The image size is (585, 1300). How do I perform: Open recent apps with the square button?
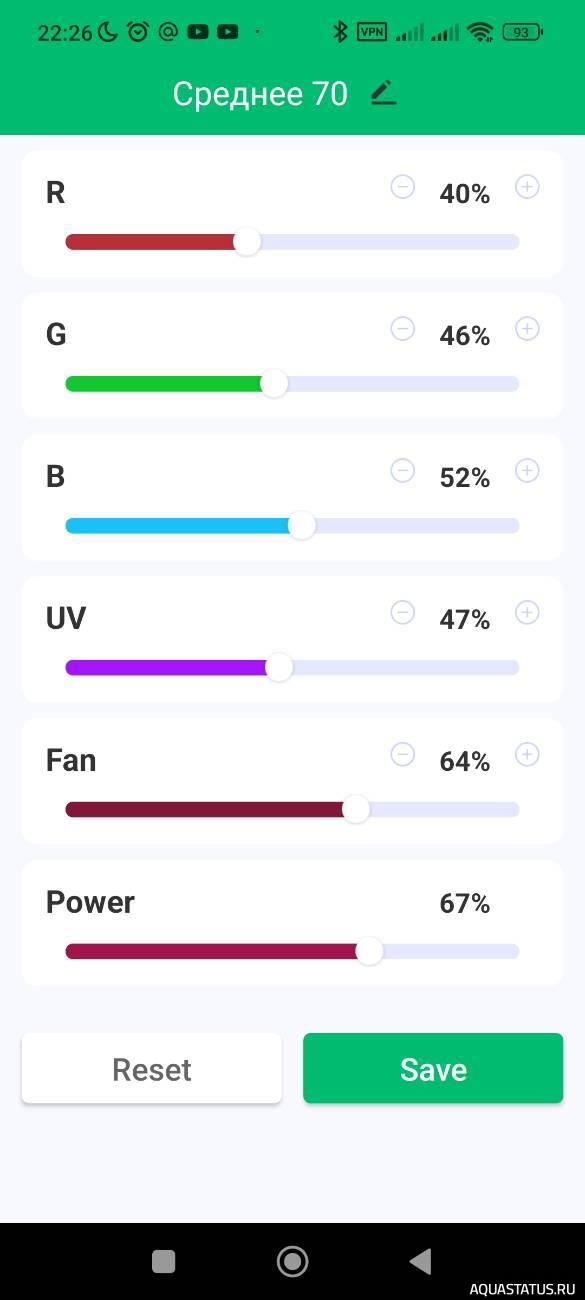click(x=164, y=1262)
